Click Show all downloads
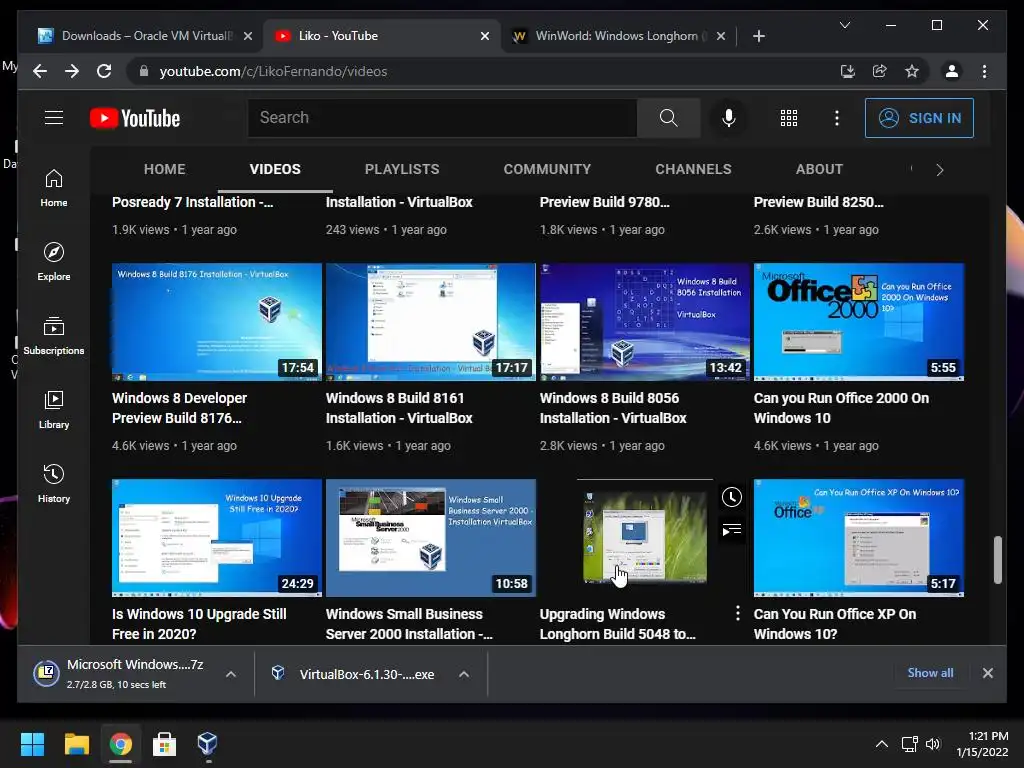The width and height of the screenshot is (1024, 768). coord(930,673)
